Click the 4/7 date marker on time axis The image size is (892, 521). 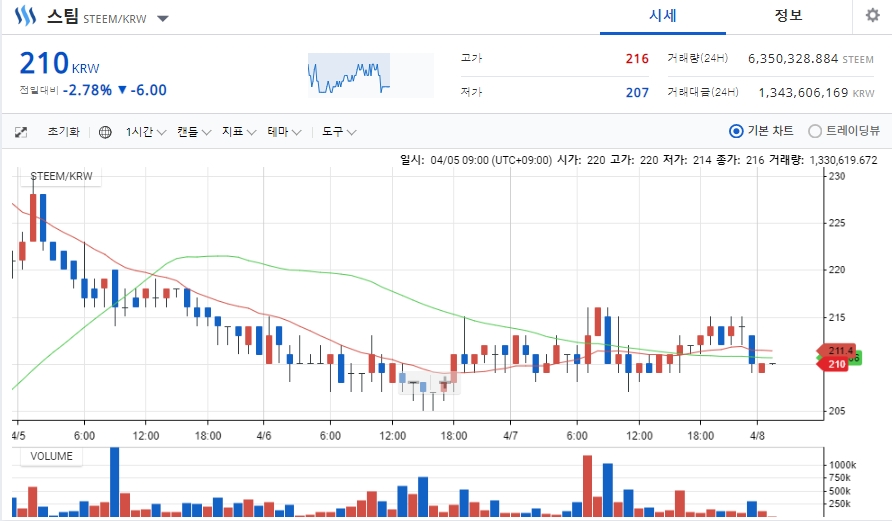[510, 436]
